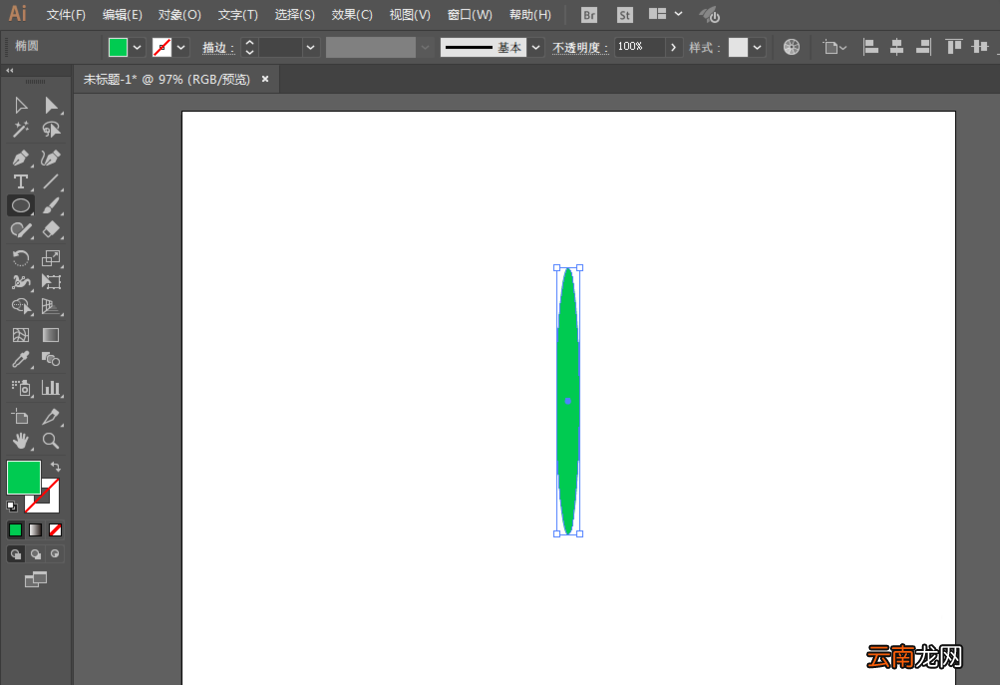Select the Line Segment tool

[51, 182]
